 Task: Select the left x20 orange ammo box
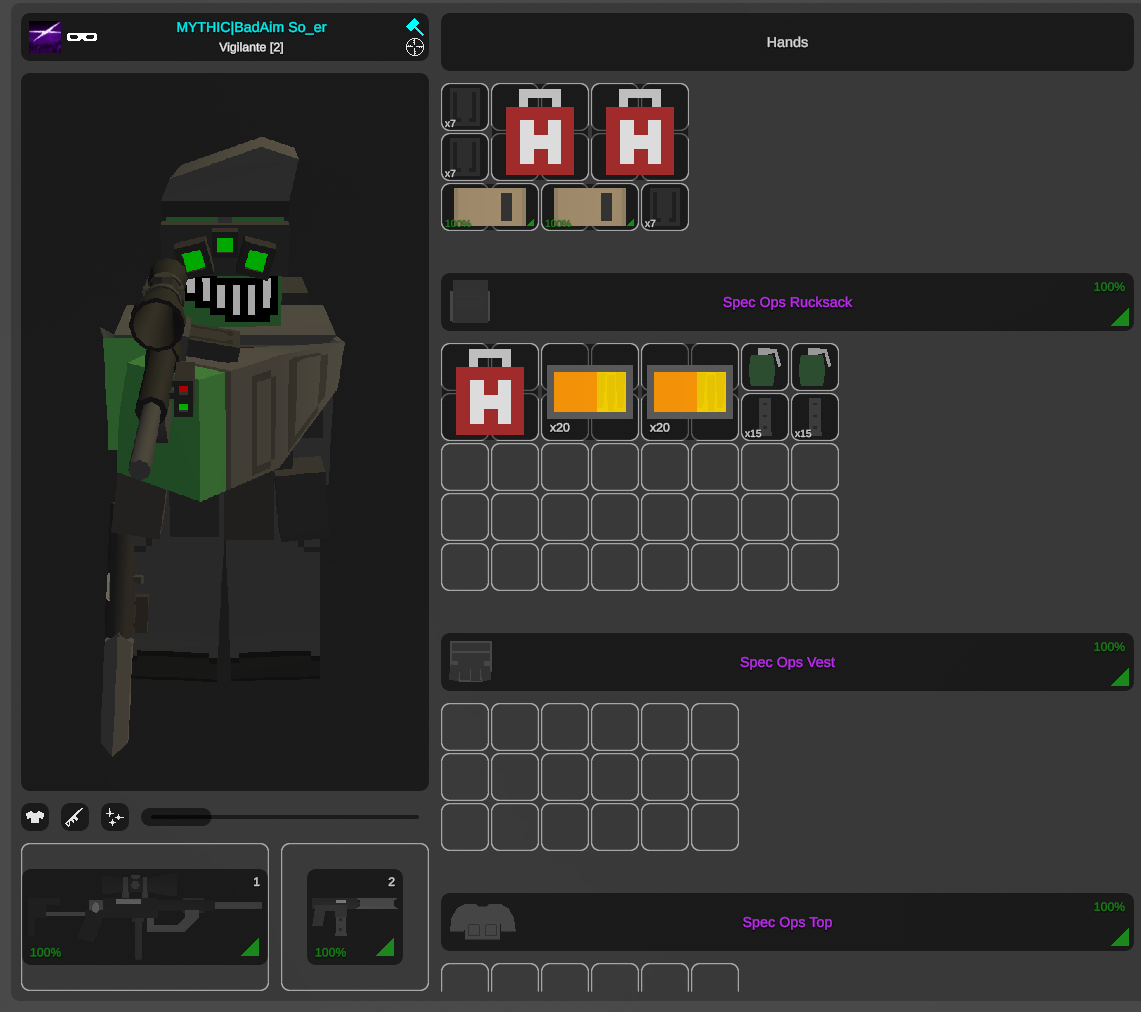(590, 392)
